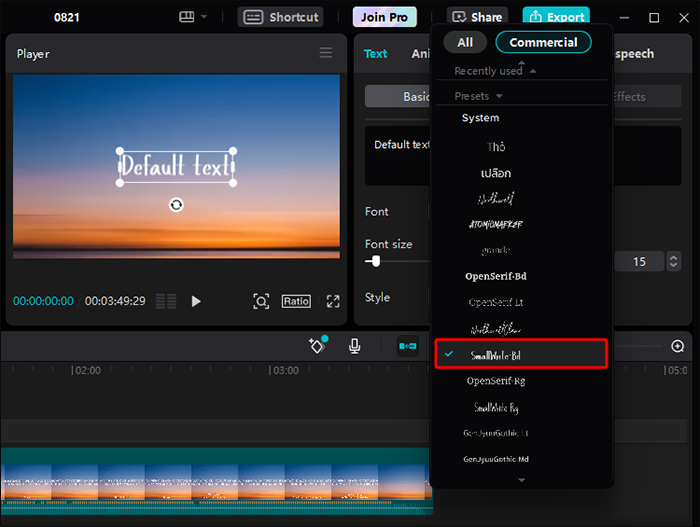Click the fullscreen expand icon
700x527 pixels.
click(333, 301)
